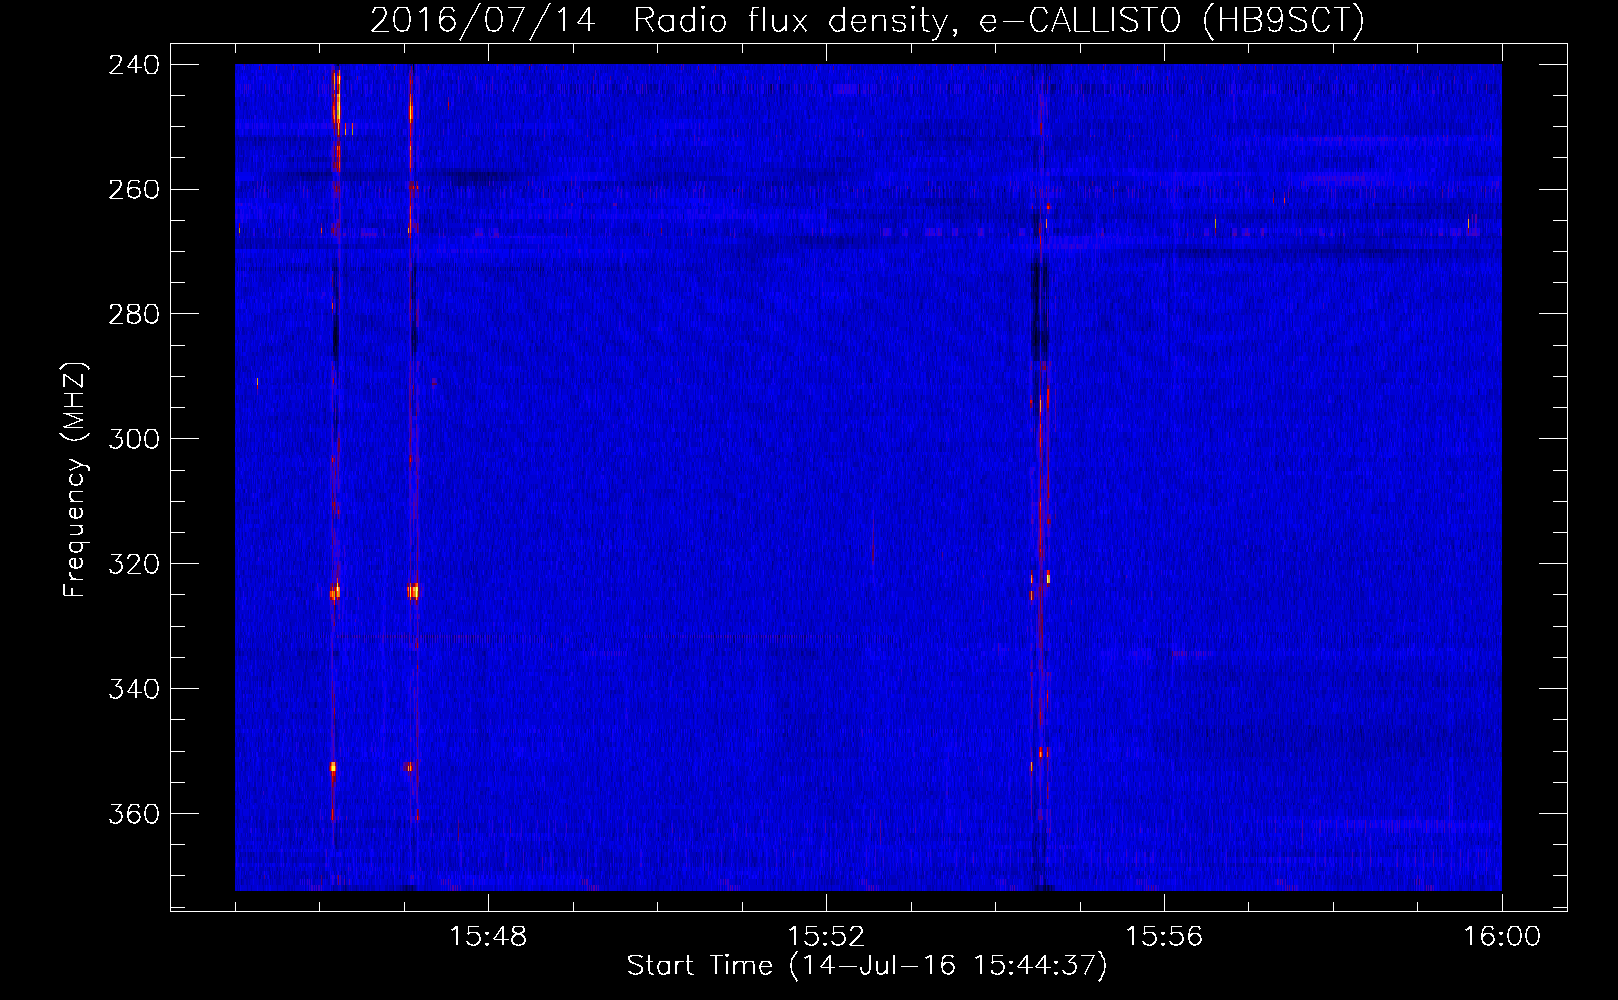Click the 240 frequency tick label
The width and height of the screenshot is (1618, 1000).
[x=133, y=65]
